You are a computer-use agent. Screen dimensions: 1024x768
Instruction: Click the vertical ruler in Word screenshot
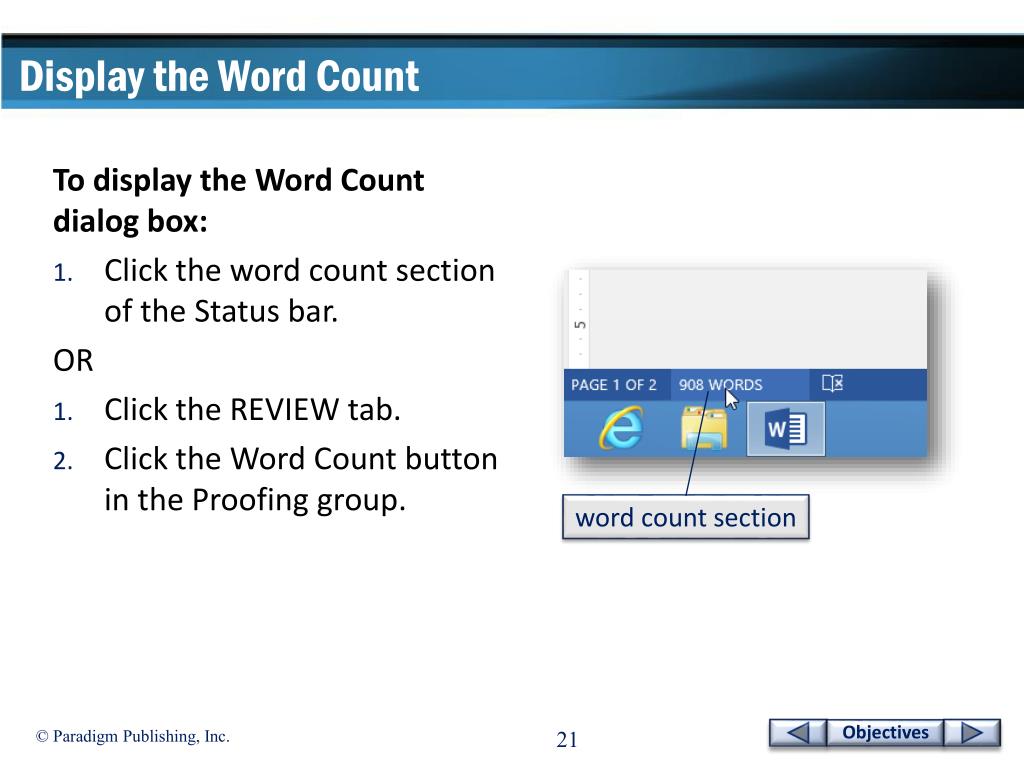tap(579, 319)
